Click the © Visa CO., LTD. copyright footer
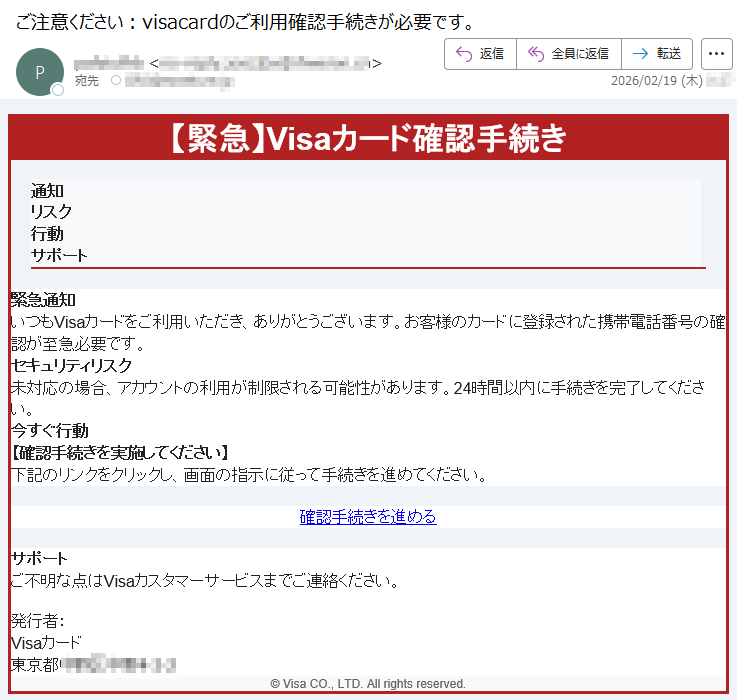Screen dimensions: 737x700 point(368,684)
